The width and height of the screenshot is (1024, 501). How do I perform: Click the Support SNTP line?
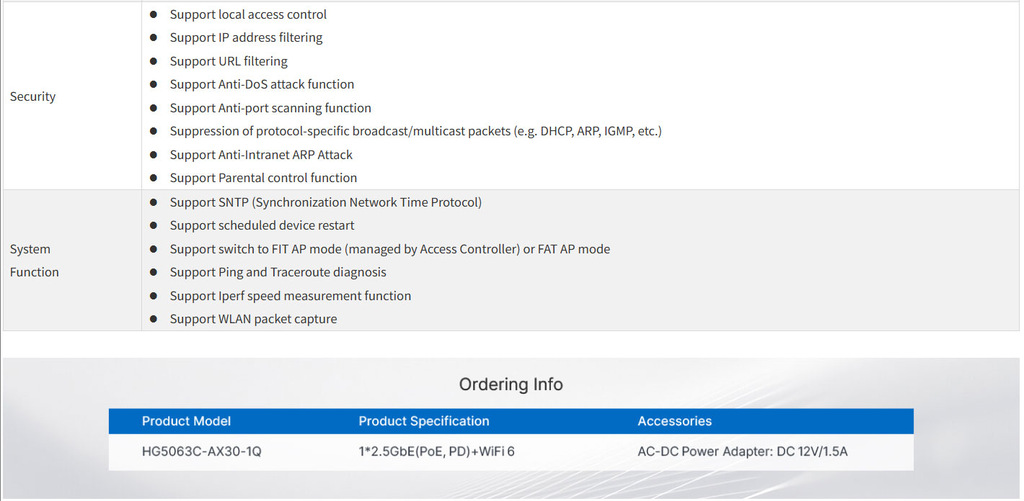pyautogui.click(x=326, y=203)
